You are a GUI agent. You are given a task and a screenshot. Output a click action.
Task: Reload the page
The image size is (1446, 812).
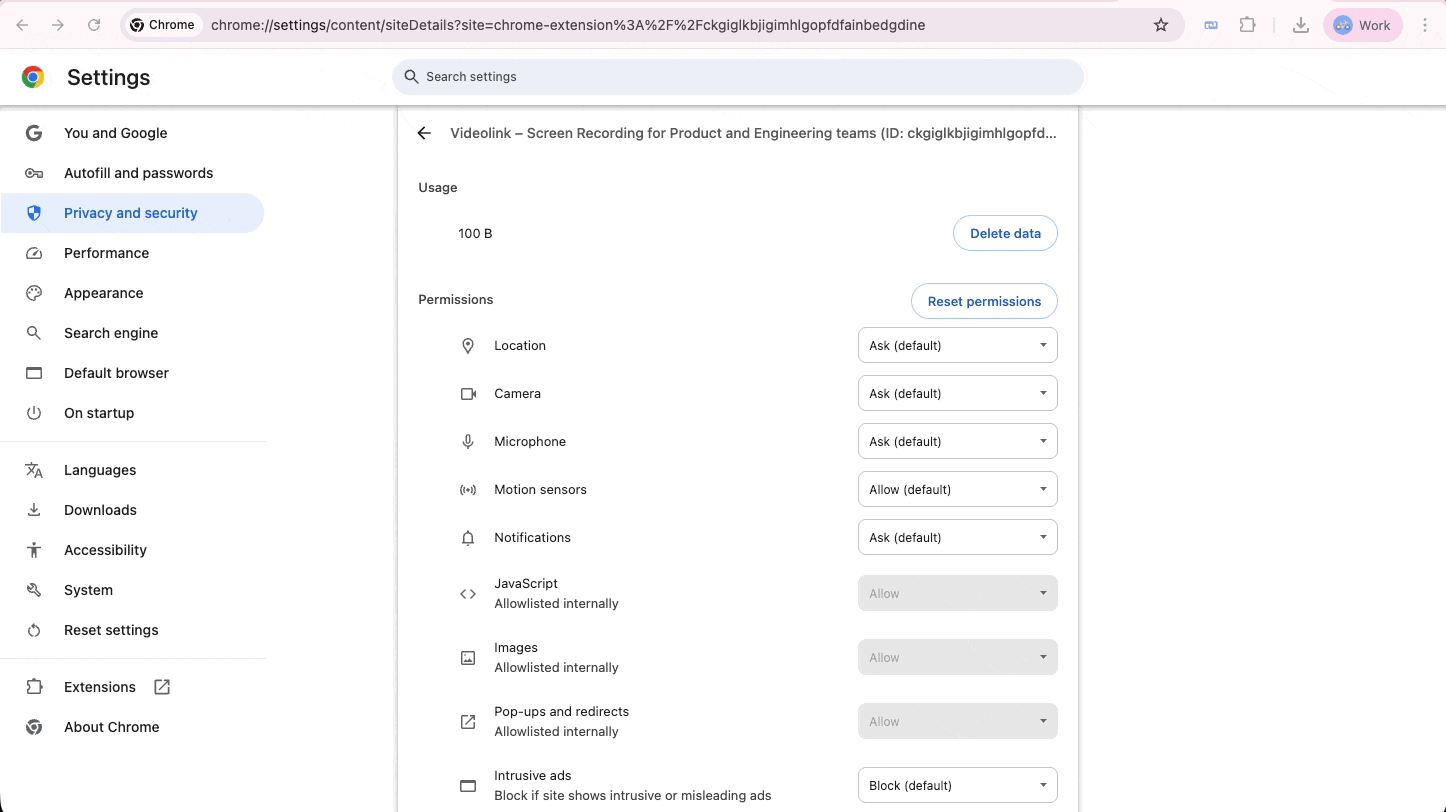(x=93, y=24)
